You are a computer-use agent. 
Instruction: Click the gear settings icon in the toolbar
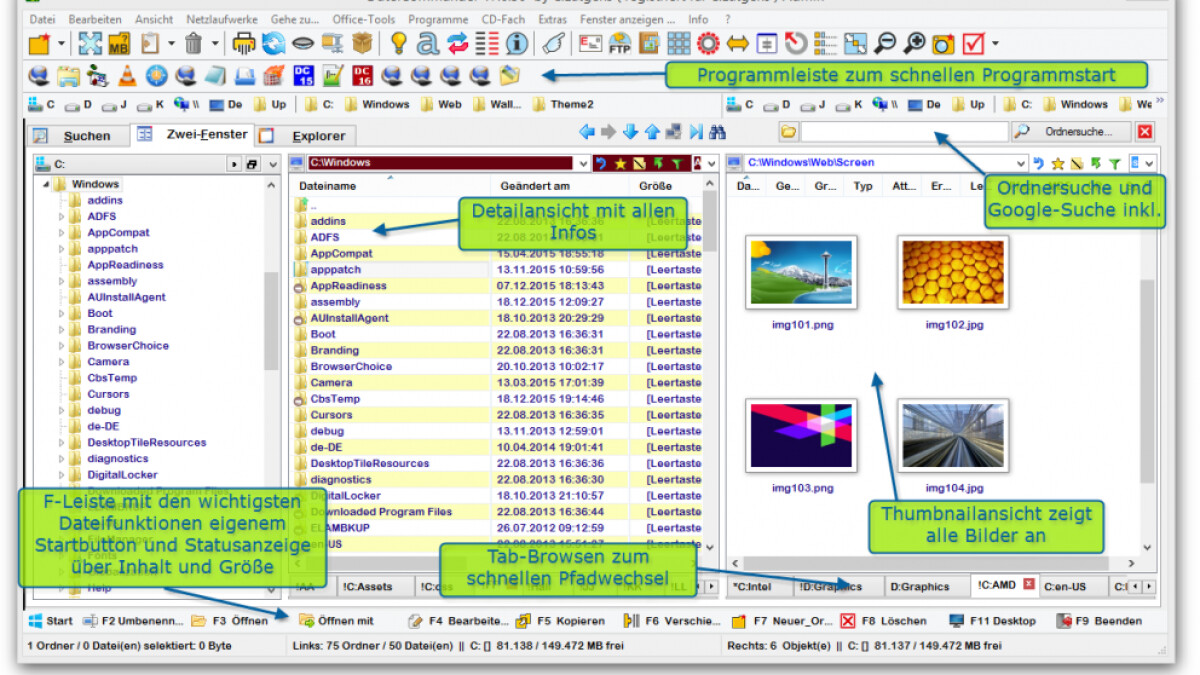pyautogui.click(x=708, y=43)
